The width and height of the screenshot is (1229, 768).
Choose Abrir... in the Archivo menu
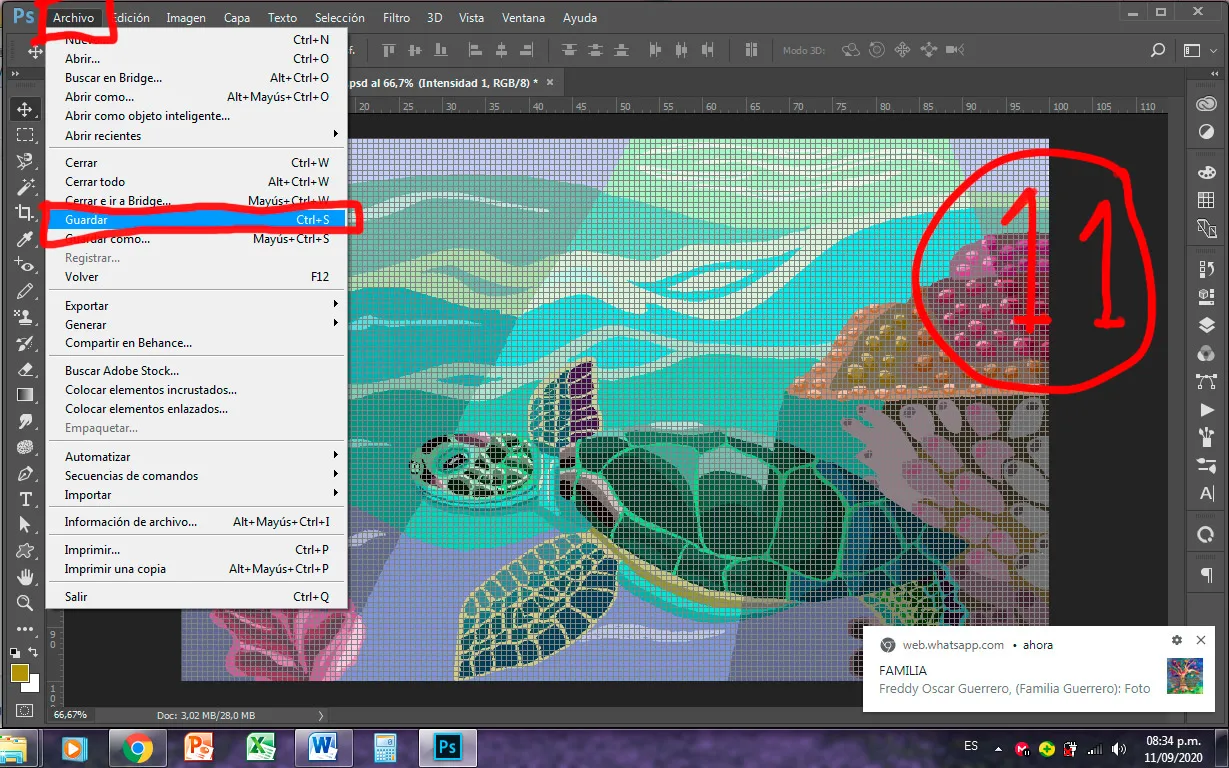(x=197, y=59)
